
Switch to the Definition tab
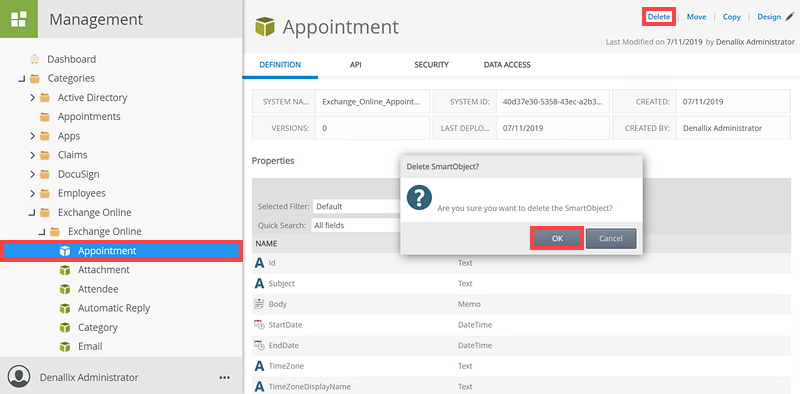[280, 65]
